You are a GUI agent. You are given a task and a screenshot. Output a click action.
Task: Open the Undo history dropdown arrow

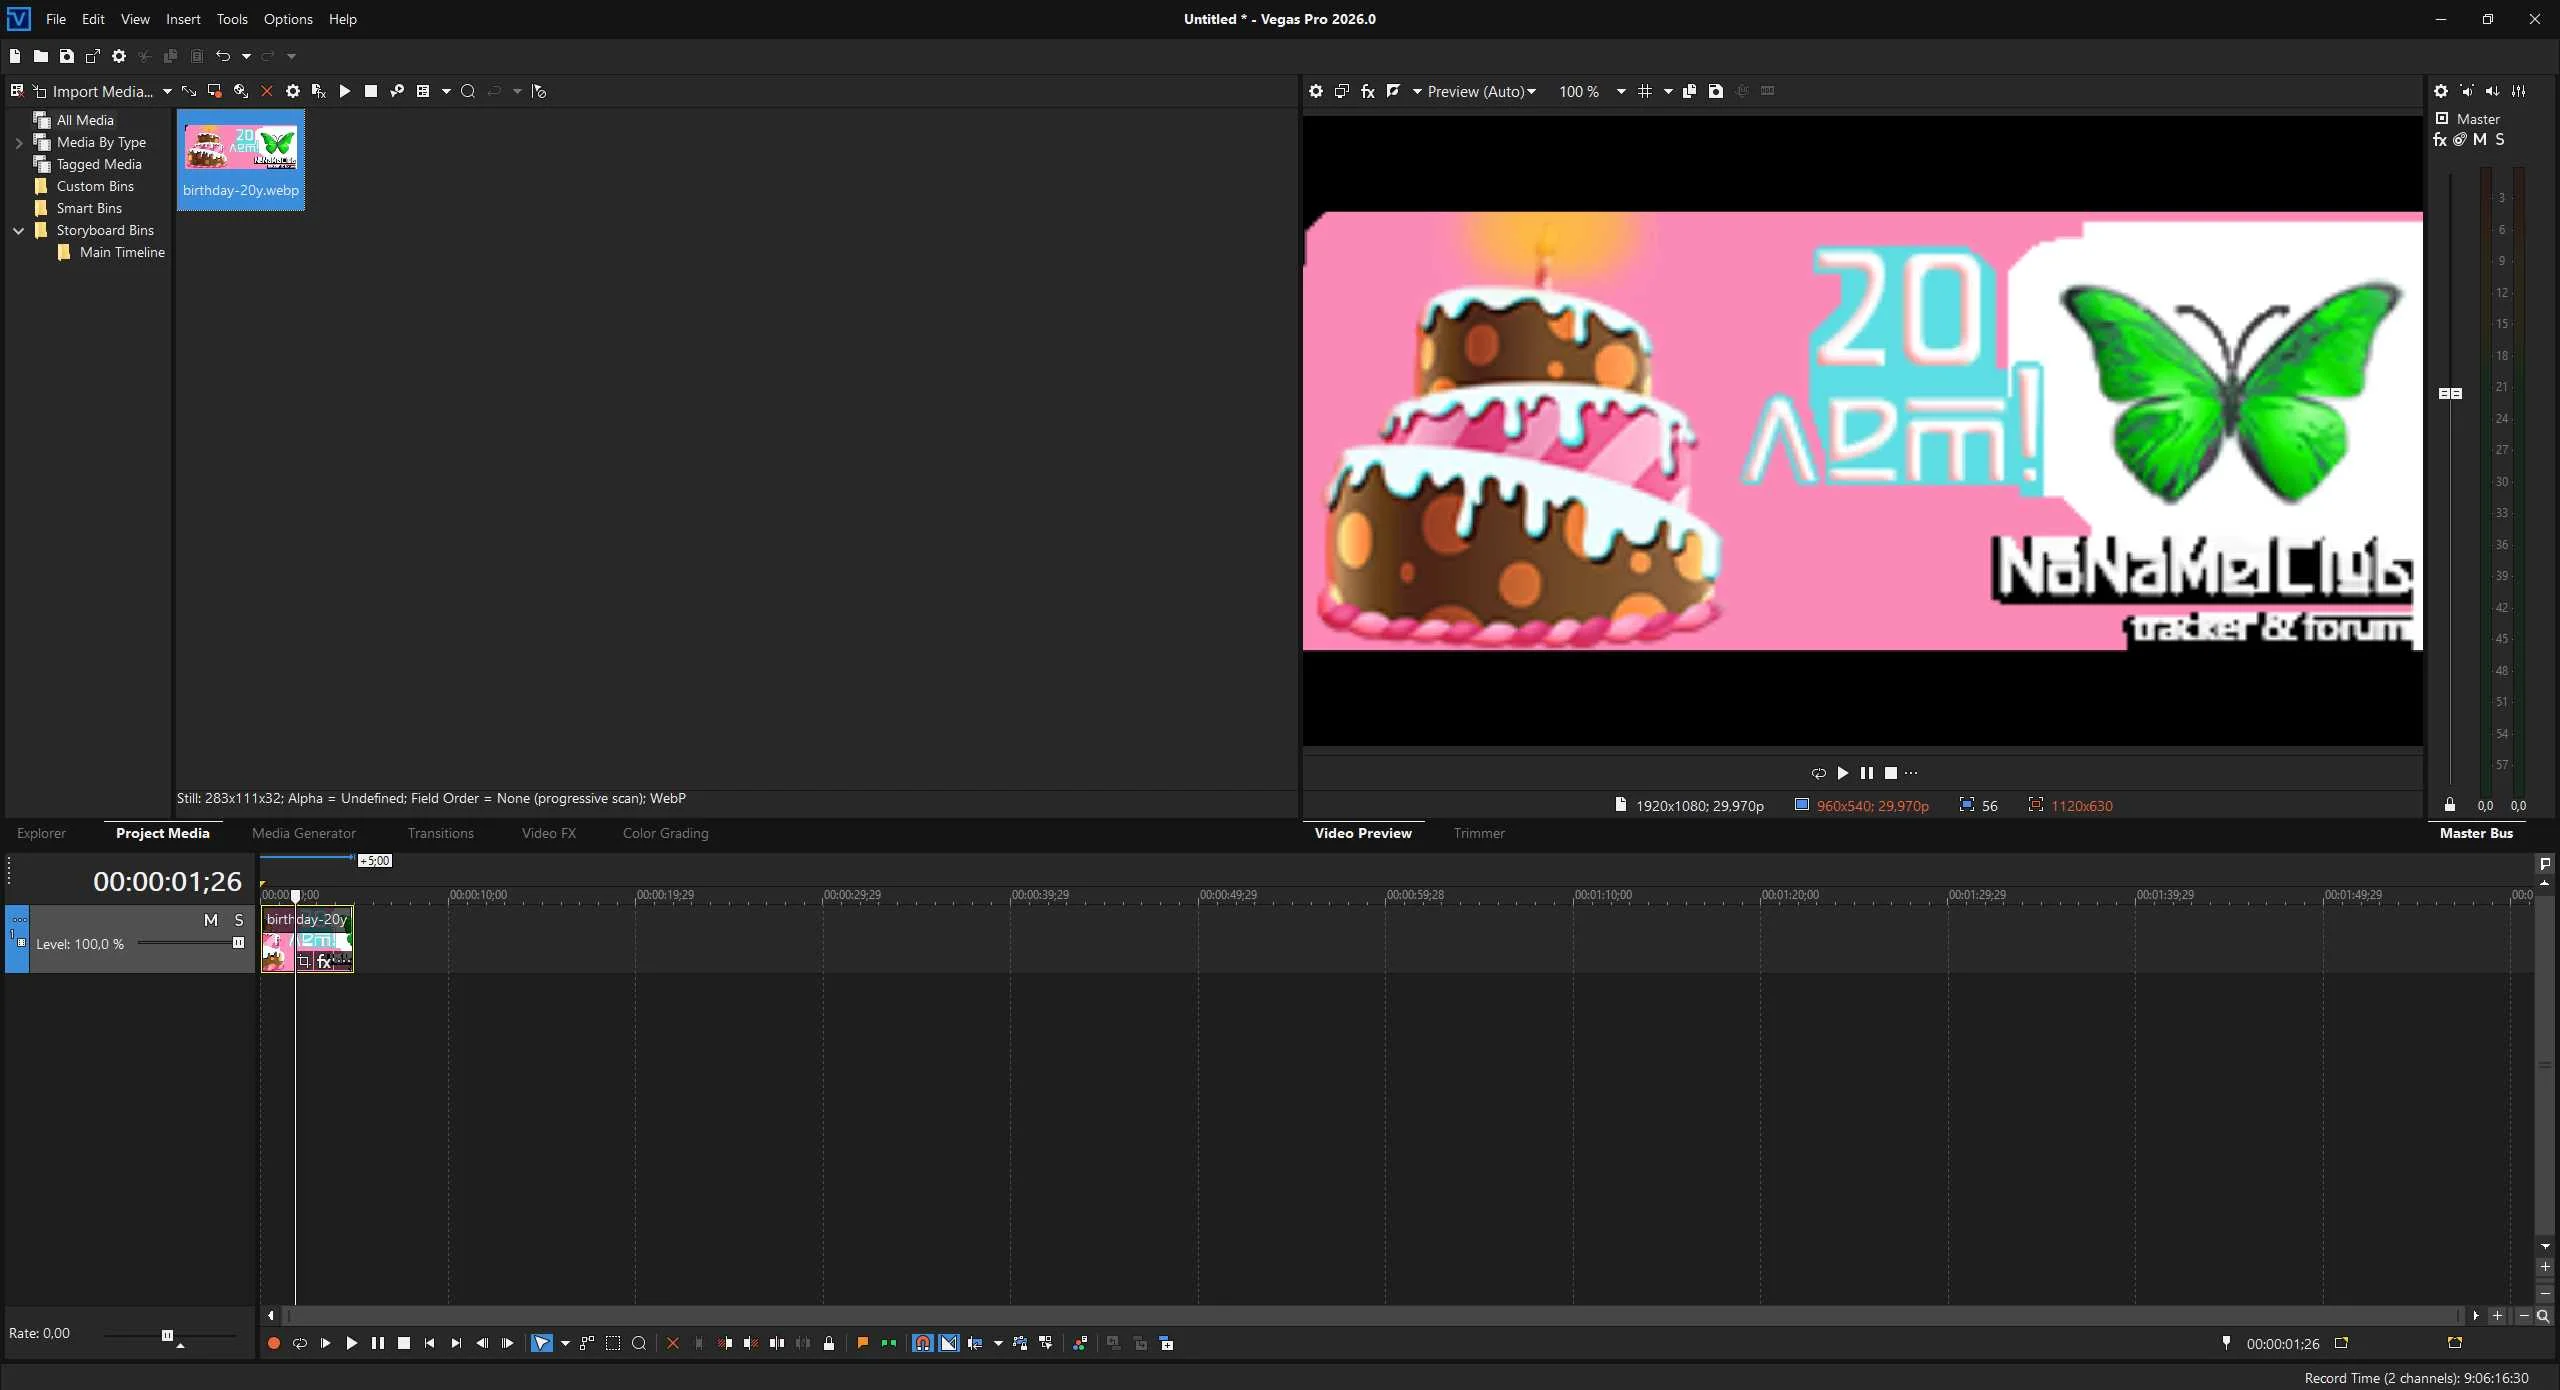click(x=246, y=56)
